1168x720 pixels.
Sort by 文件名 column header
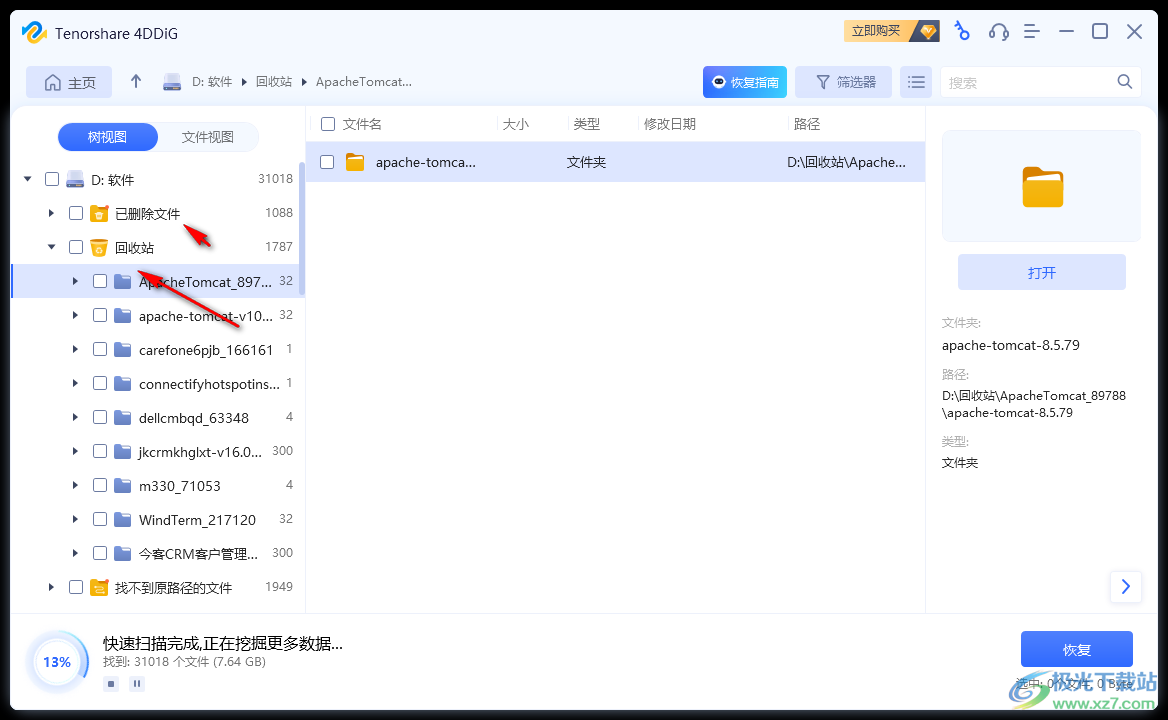pos(362,124)
